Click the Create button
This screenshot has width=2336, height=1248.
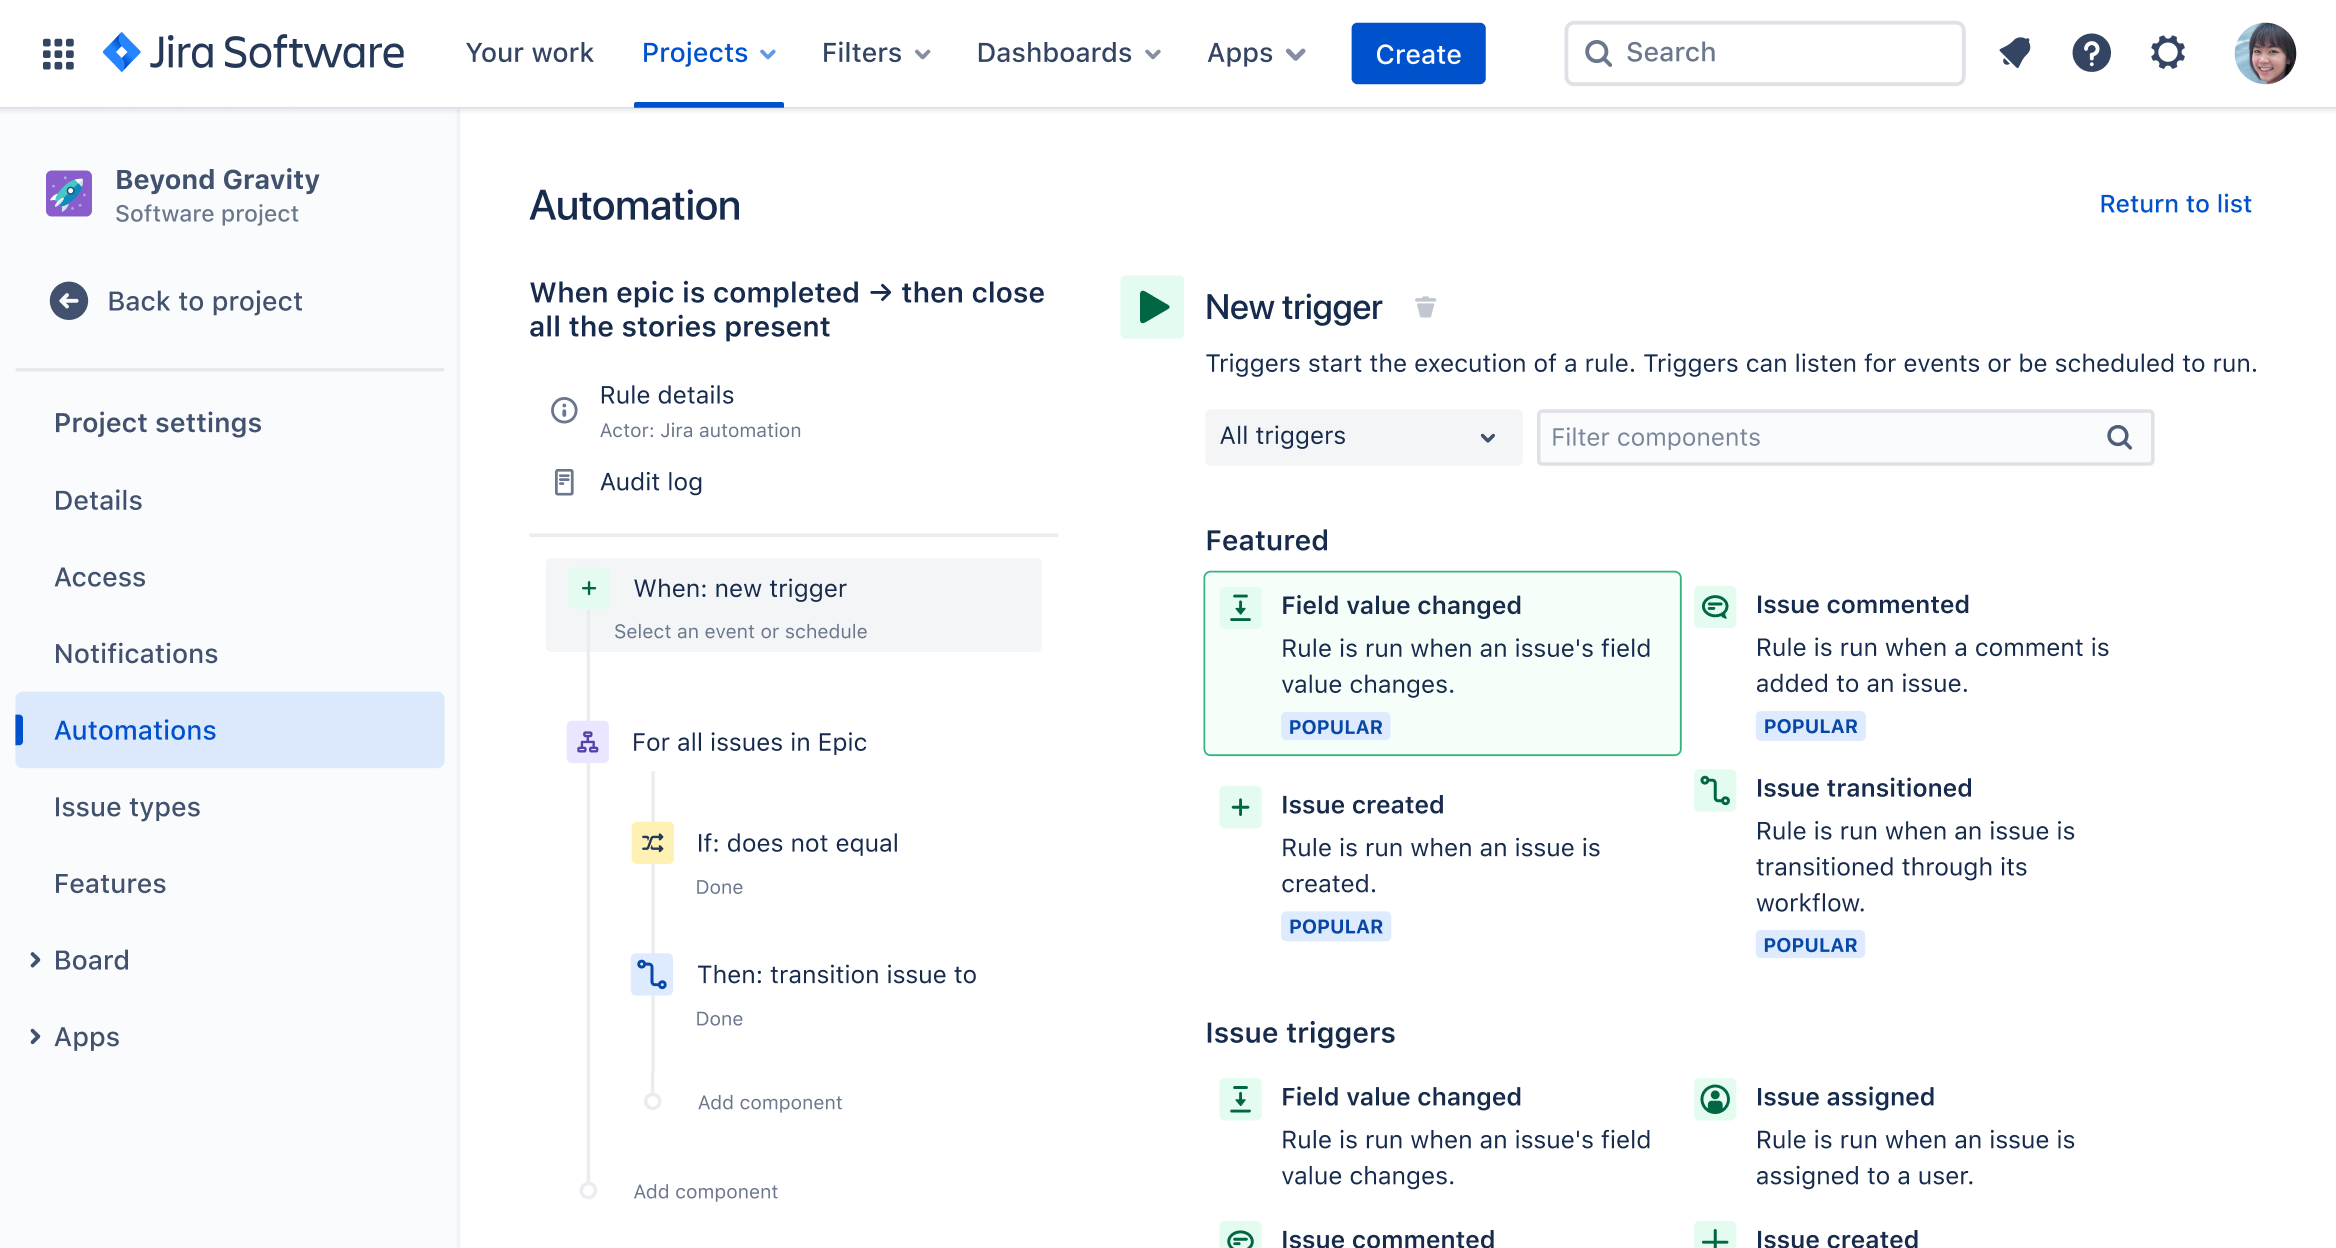pyautogui.click(x=1418, y=53)
